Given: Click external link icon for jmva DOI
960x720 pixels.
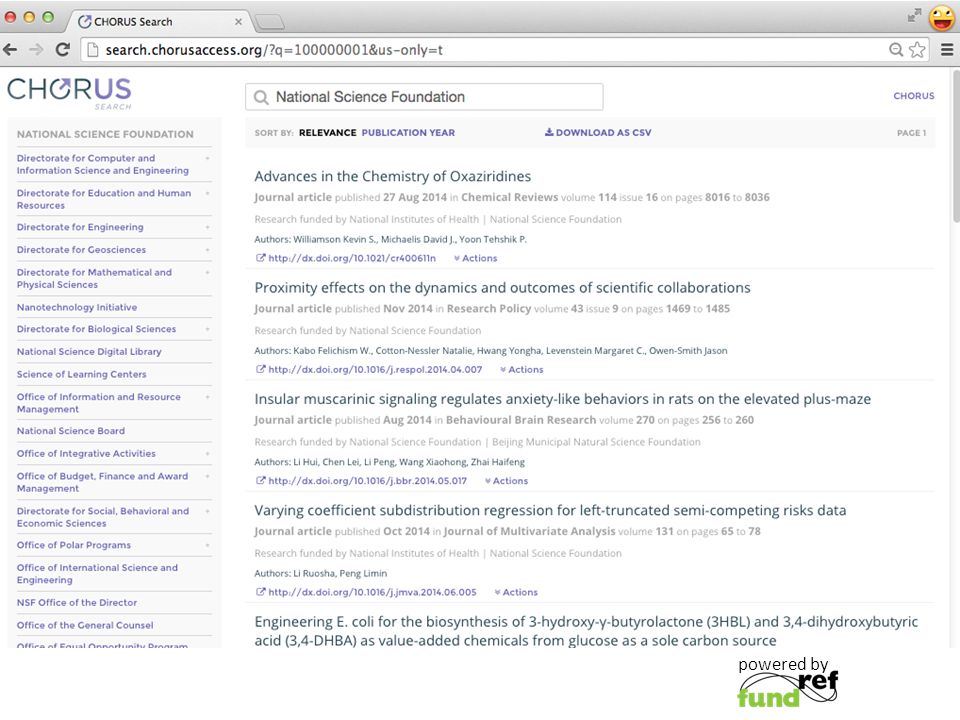Looking at the screenshot, I should click(x=260, y=592).
